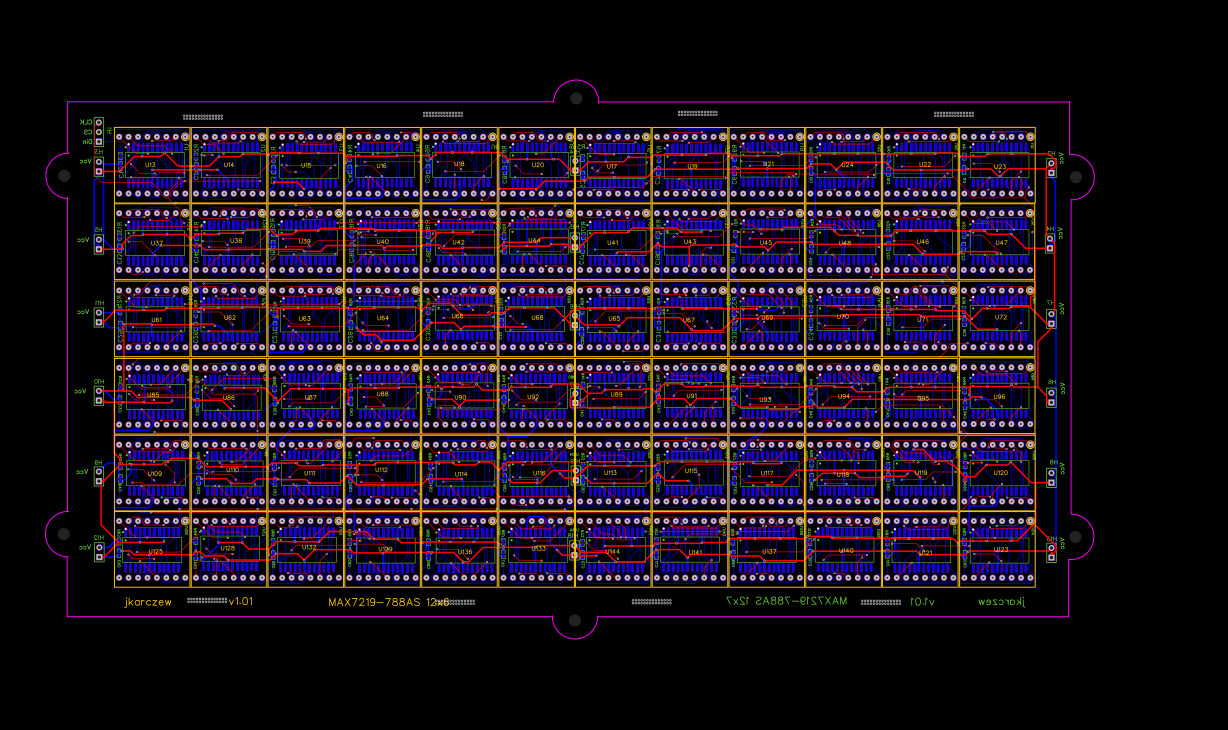This screenshot has width=1228, height=730.
Task: Click the U117 chip label
Action: tap(767, 473)
